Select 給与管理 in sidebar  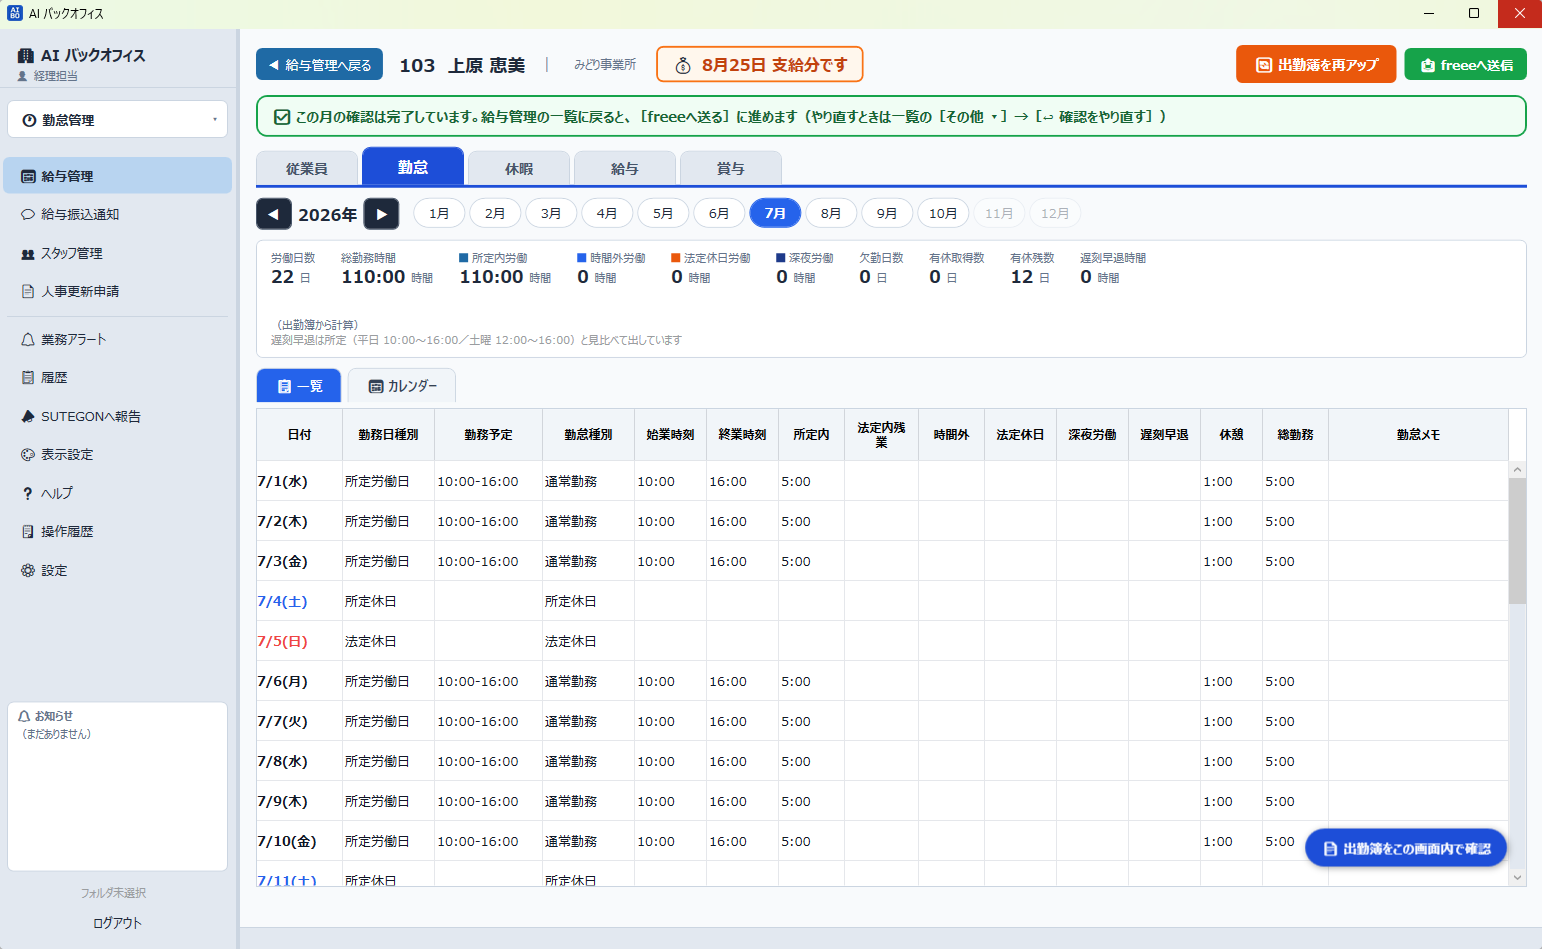(x=118, y=175)
